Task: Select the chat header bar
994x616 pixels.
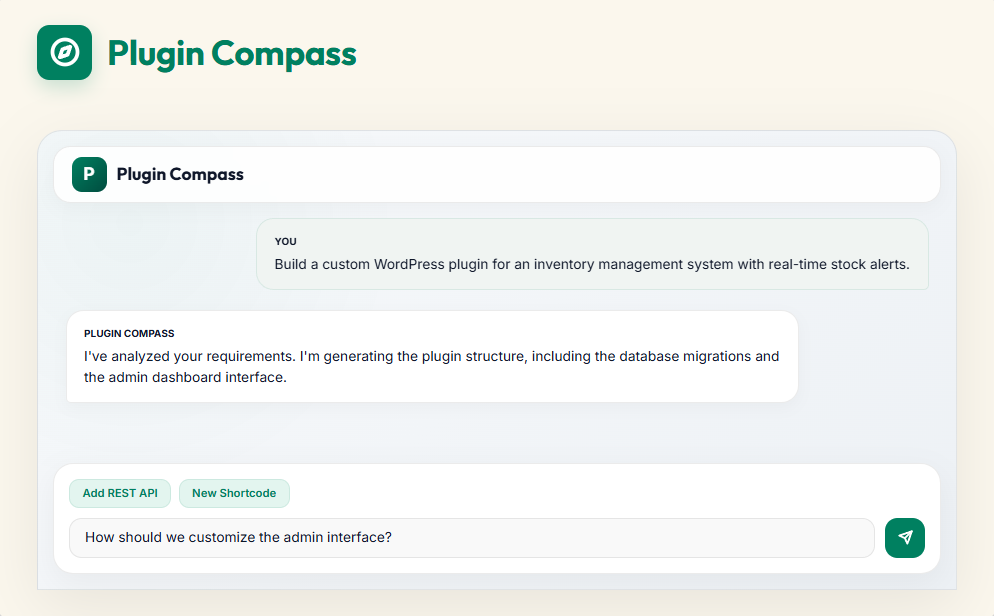Action: (x=497, y=174)
